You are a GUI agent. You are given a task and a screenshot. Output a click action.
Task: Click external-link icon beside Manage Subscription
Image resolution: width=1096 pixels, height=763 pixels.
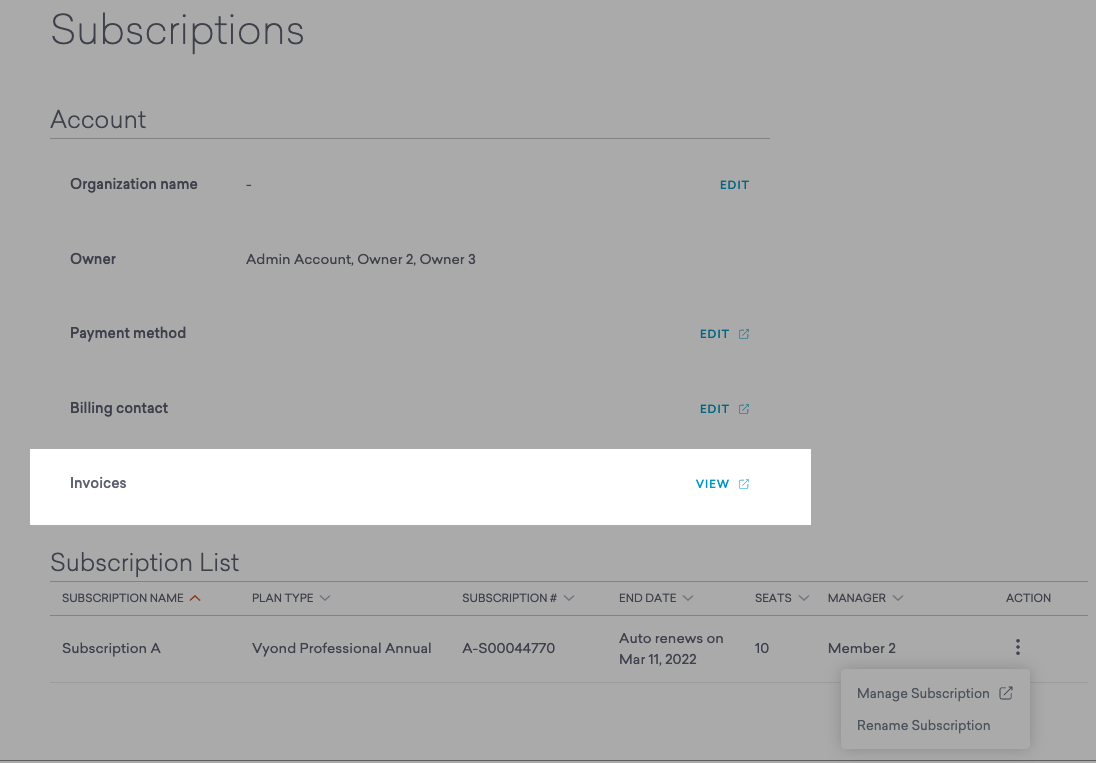point(1006,693)
